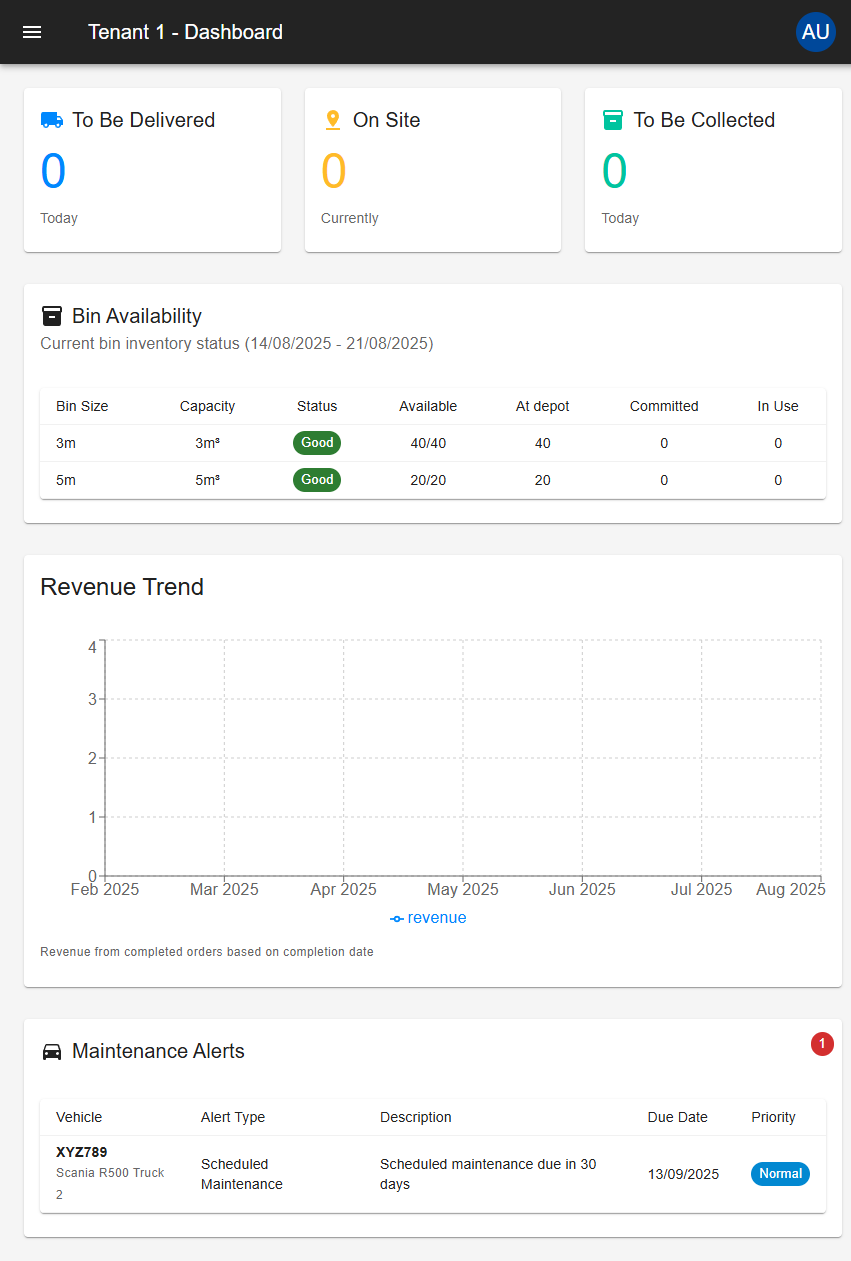This screenshot has width=851, height=1261.
Task: Click the Aug 2025 axis label
Action: click(791, 889)
